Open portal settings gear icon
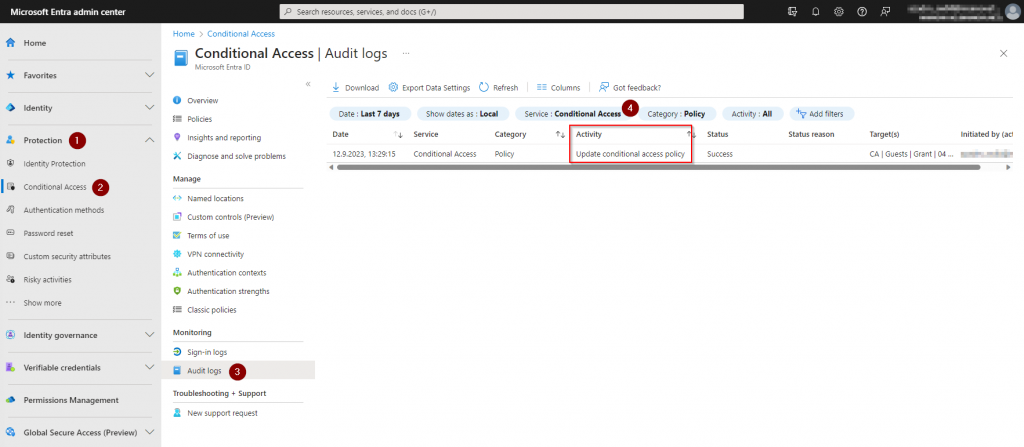Screen dimensions: 1024x447 (838, 11)
